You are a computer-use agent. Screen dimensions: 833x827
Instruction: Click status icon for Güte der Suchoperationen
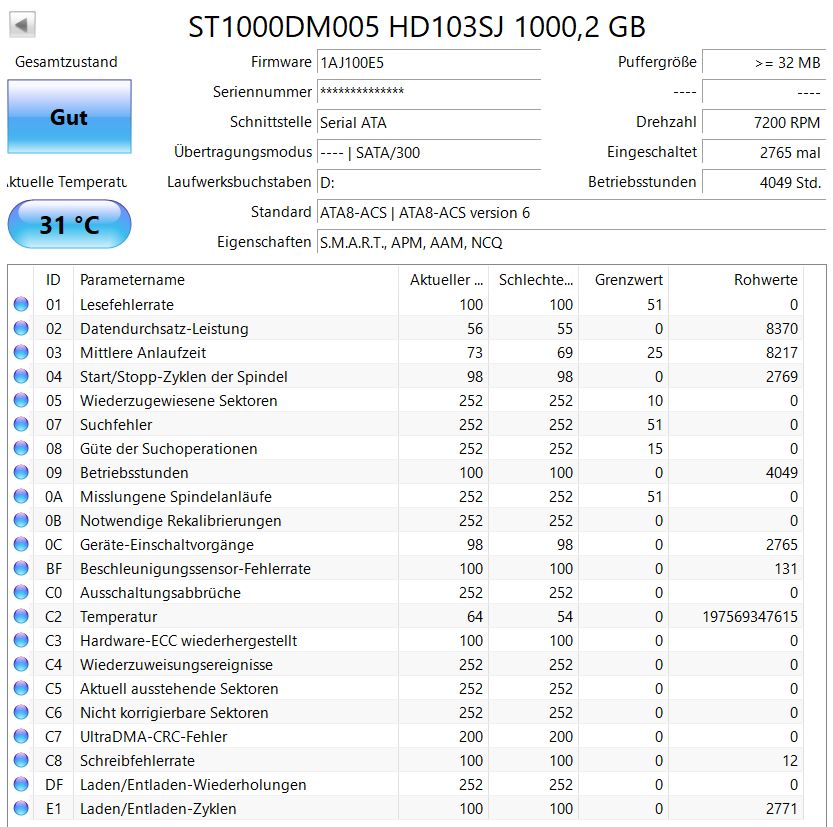click(x=21, y=448)
